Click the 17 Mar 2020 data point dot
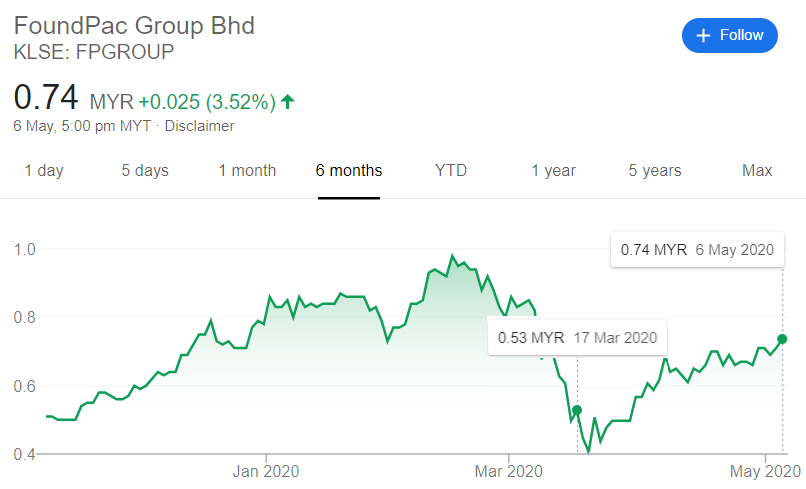The image size is (806, 489). pos(577,410)
